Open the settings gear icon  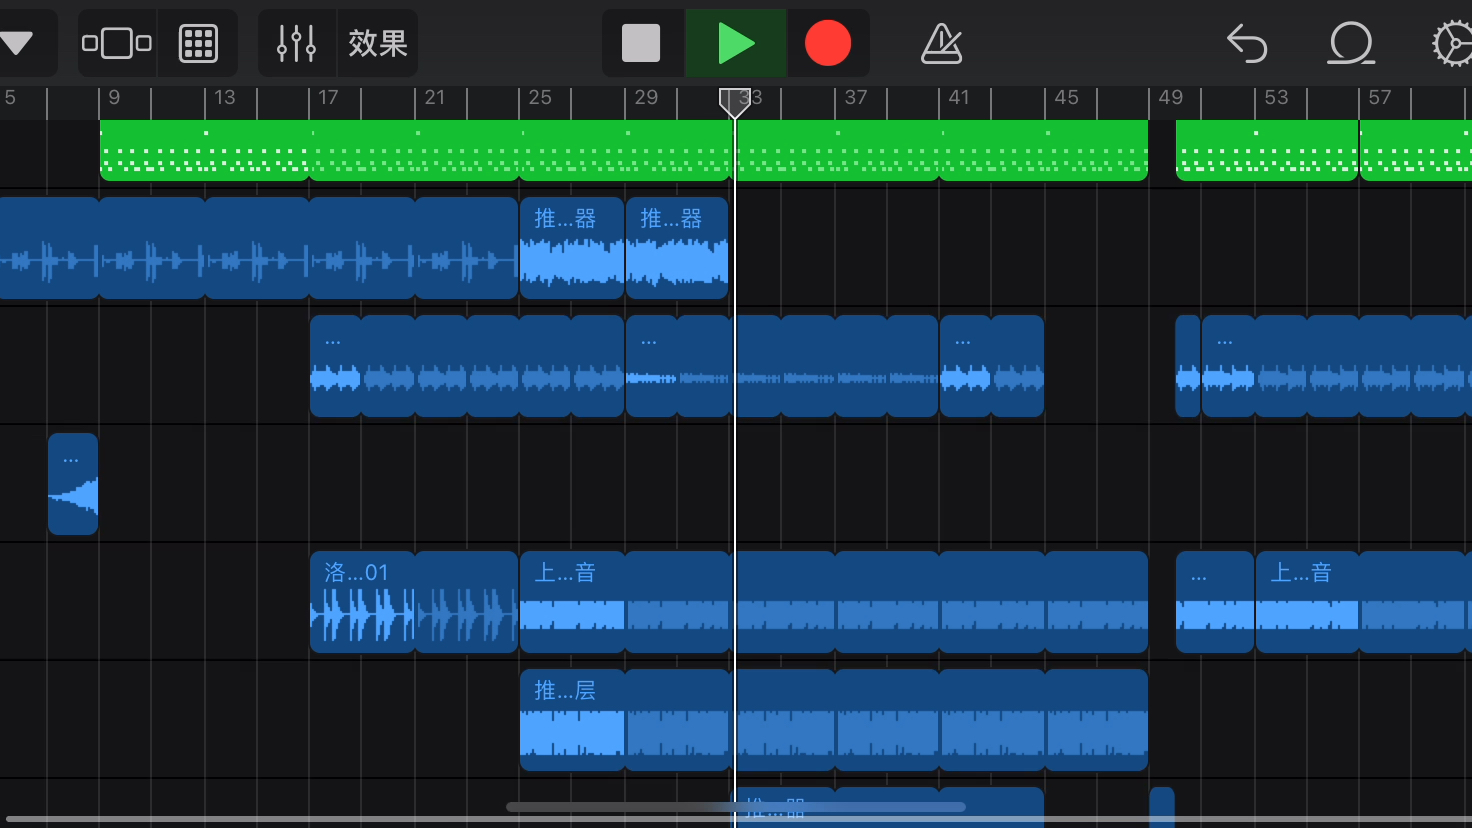click(1453, 43)
